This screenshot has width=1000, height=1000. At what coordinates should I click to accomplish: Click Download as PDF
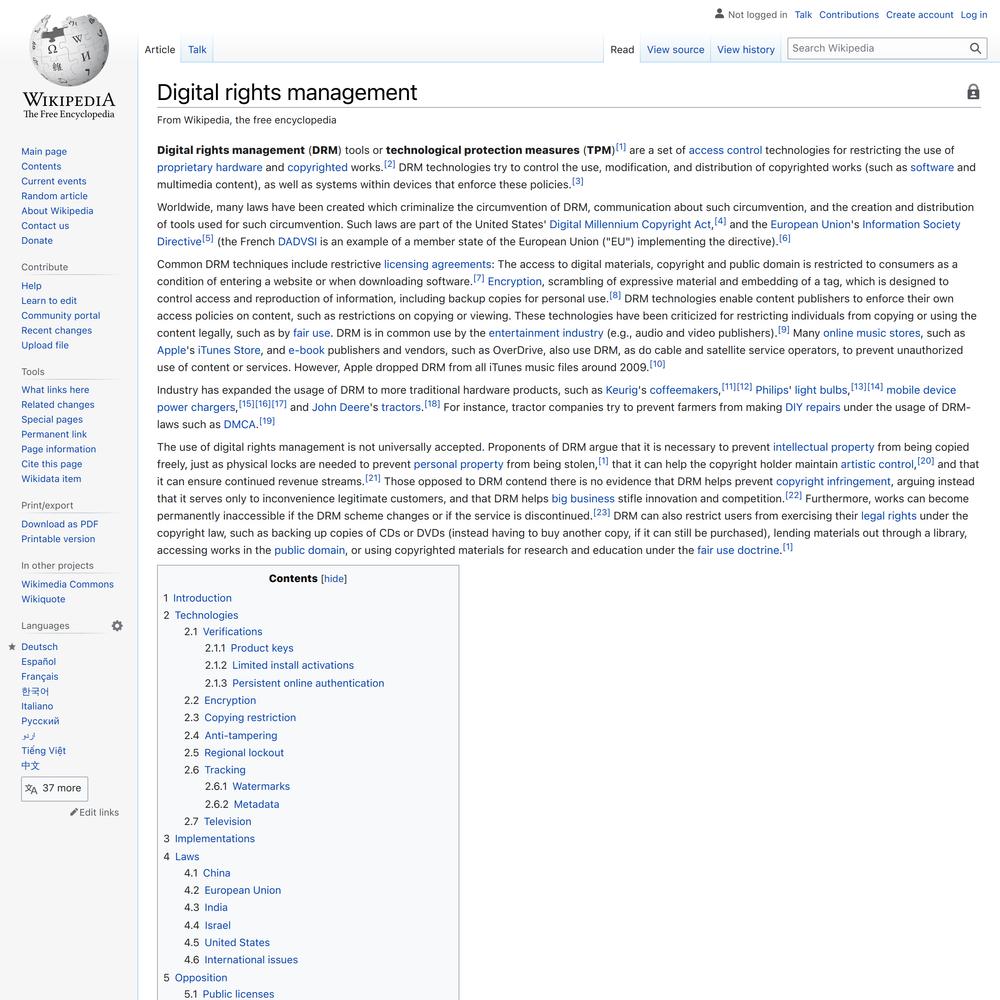tap(59, 524)
